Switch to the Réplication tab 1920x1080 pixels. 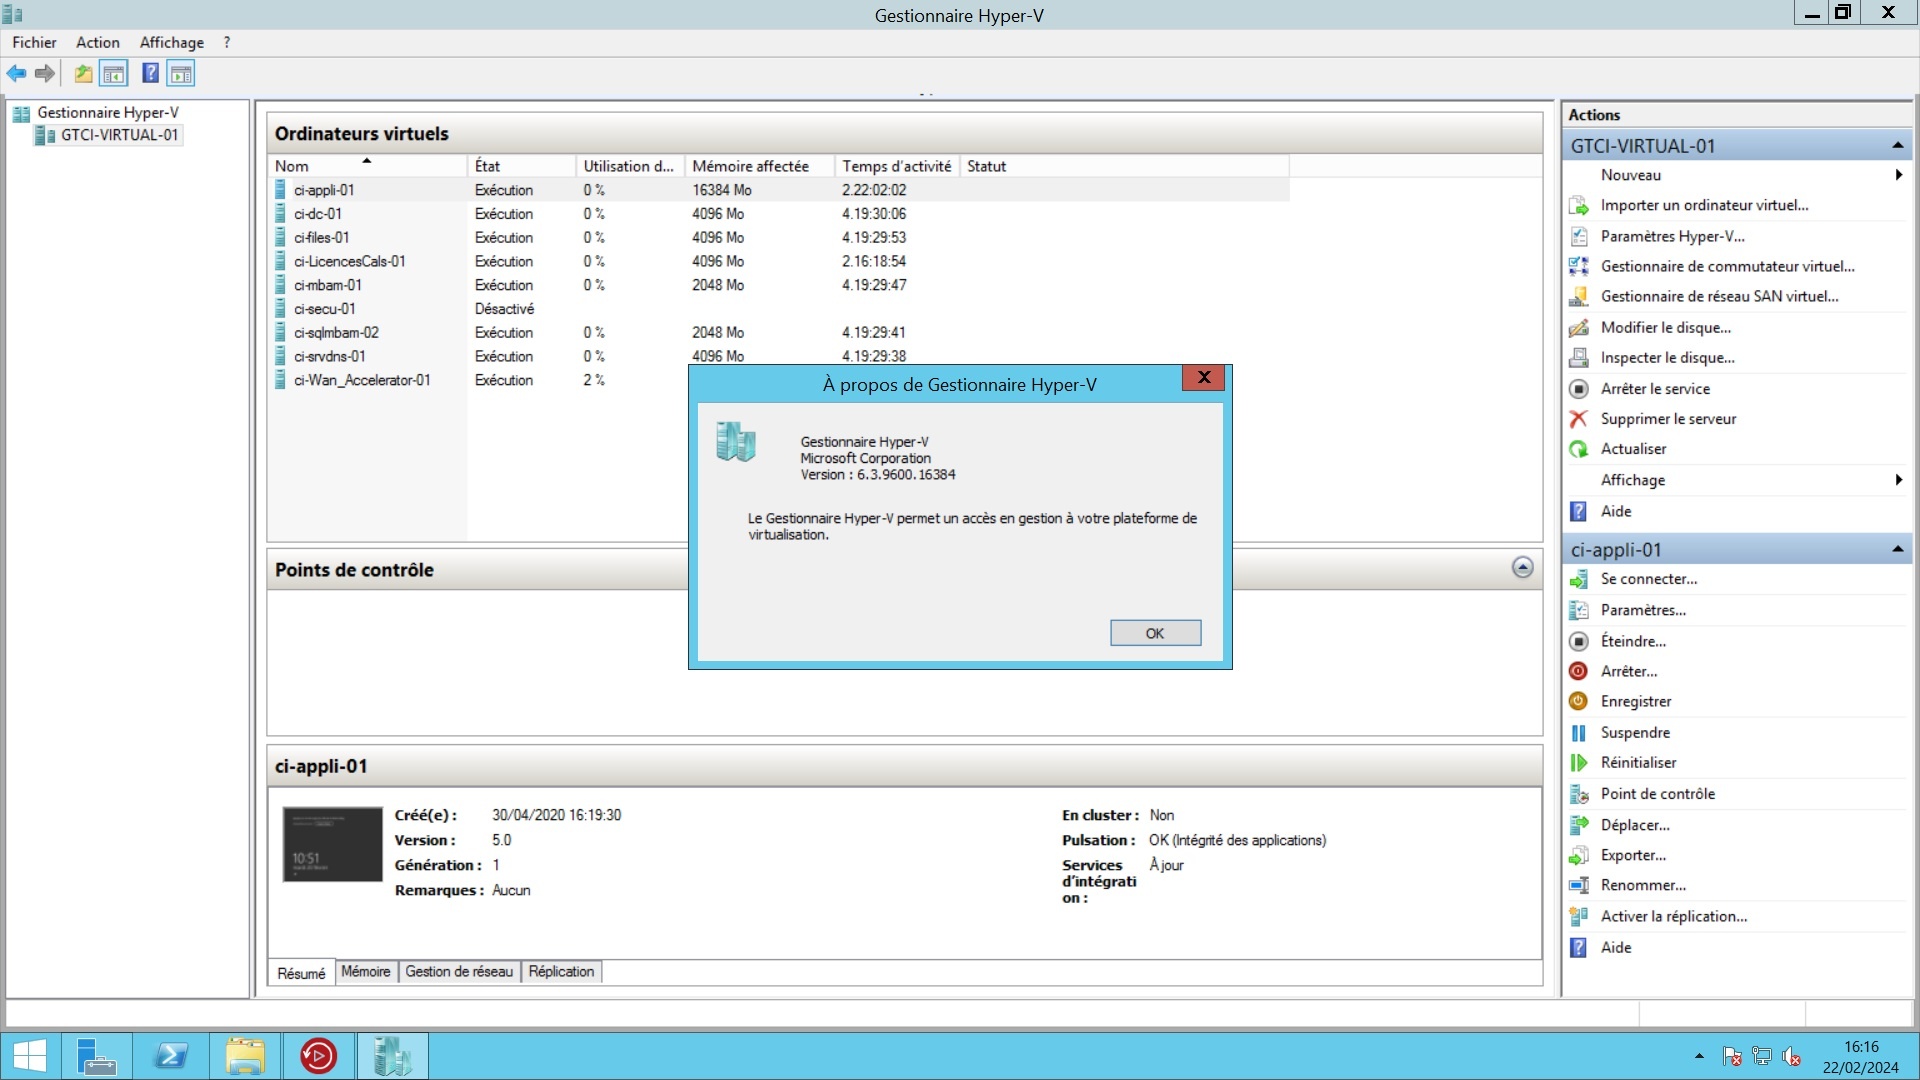pyautogui.click(x=561, y=971)
